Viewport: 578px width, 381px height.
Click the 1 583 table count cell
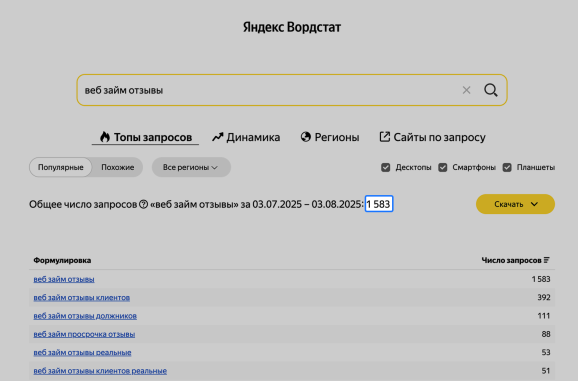(x=541, y=279)
